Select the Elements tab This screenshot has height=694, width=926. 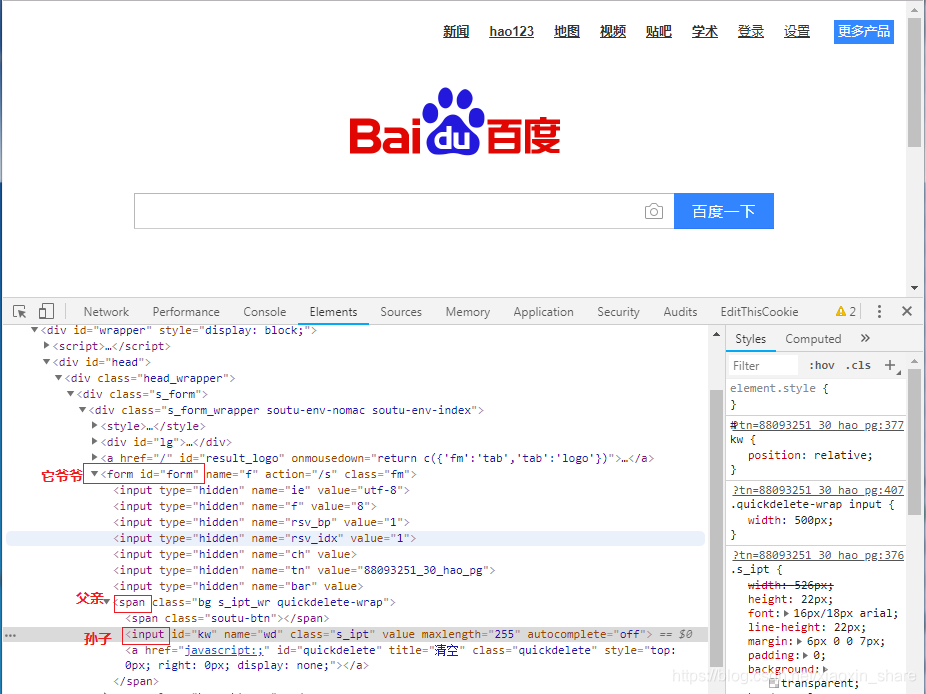333,312
